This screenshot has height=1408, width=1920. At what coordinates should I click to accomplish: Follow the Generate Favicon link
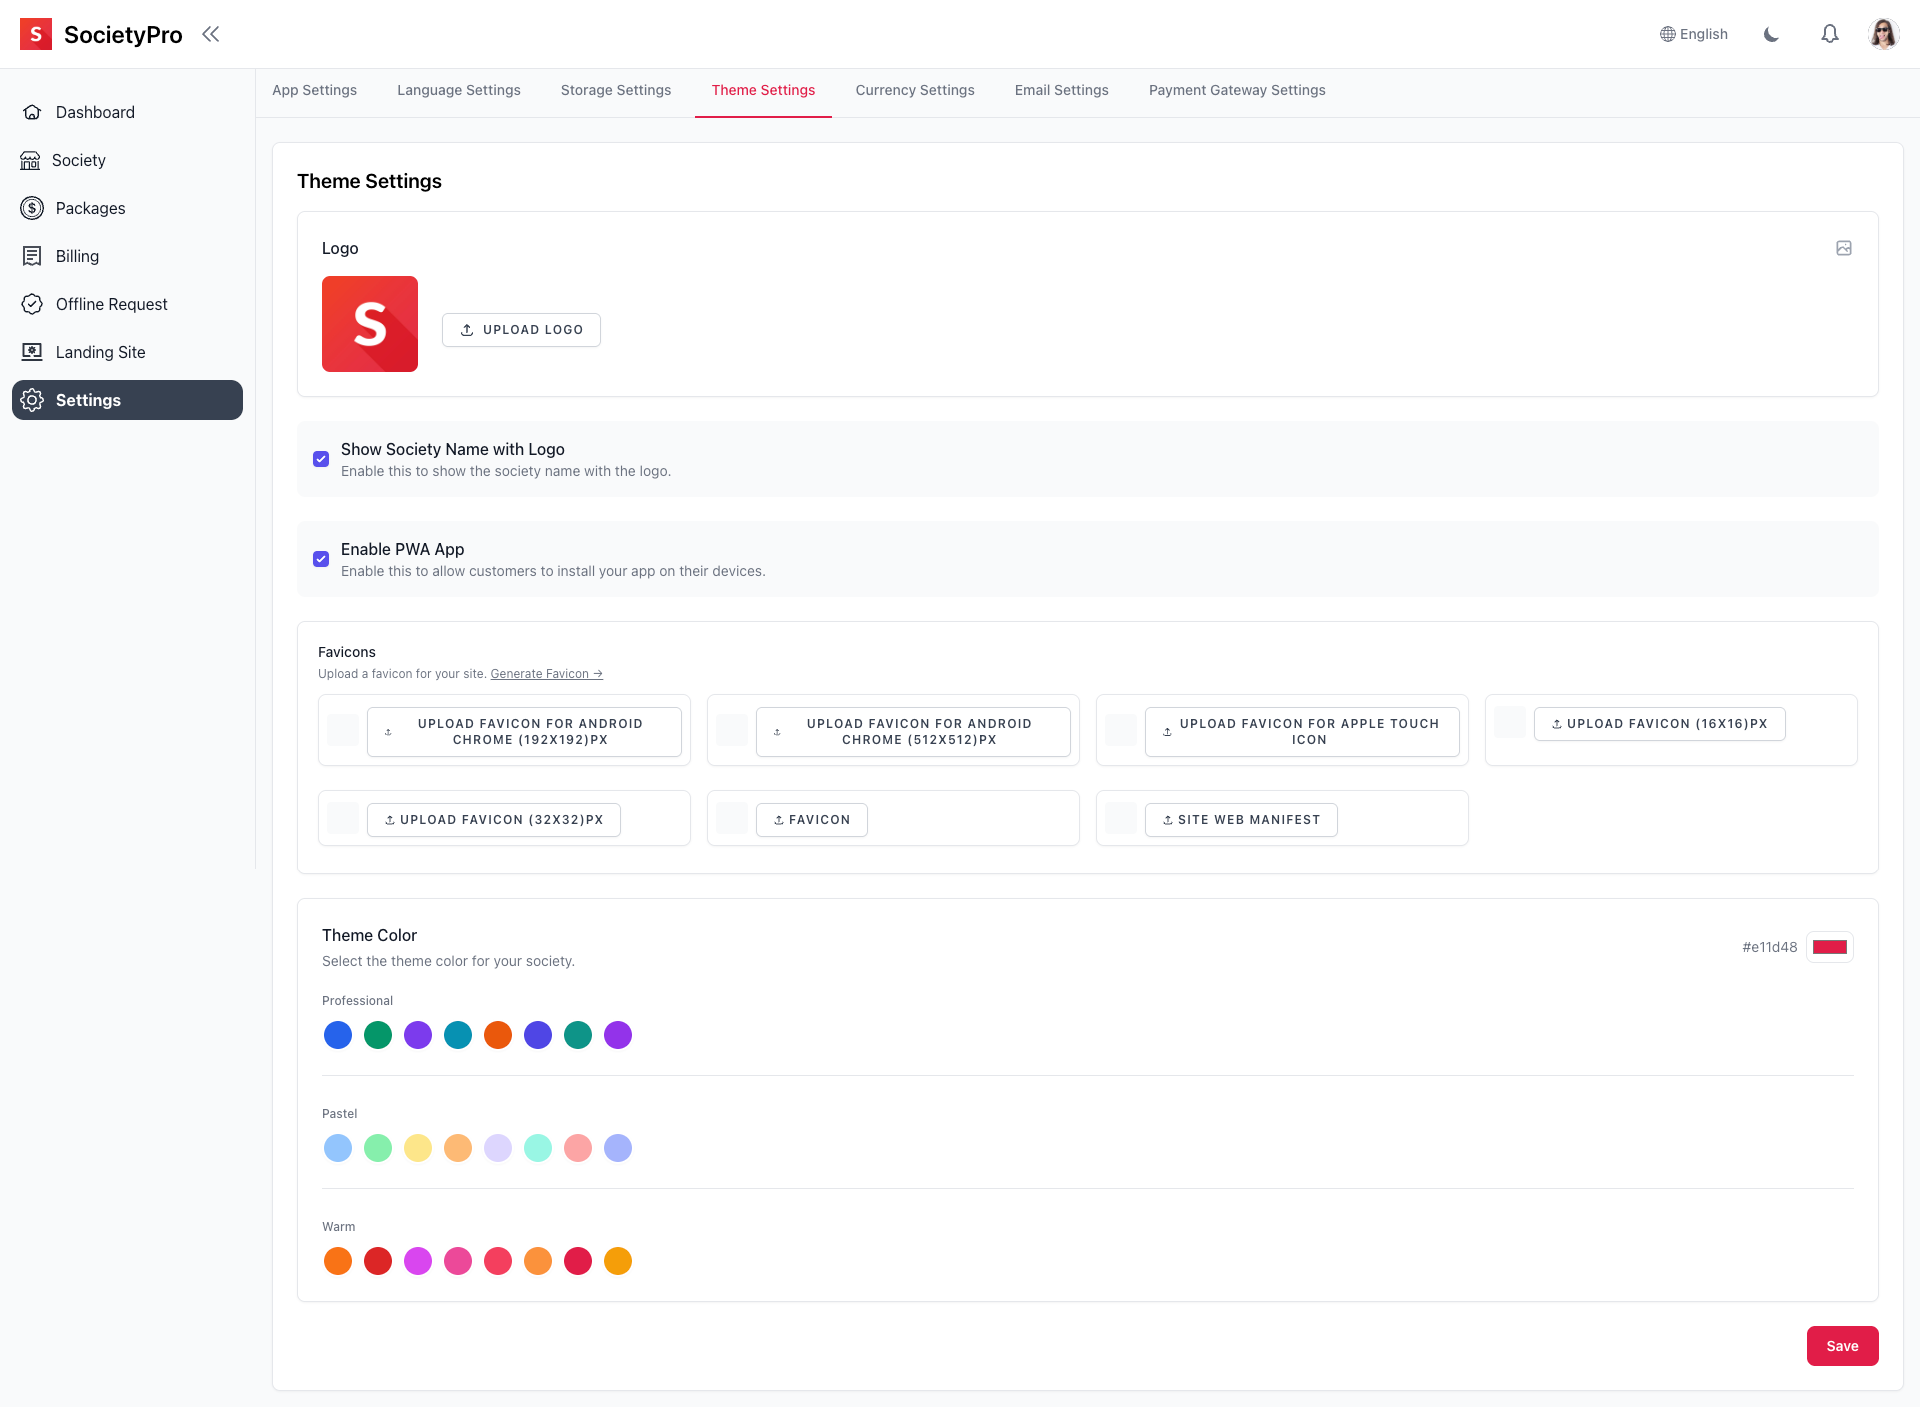[x=546, y=674]
